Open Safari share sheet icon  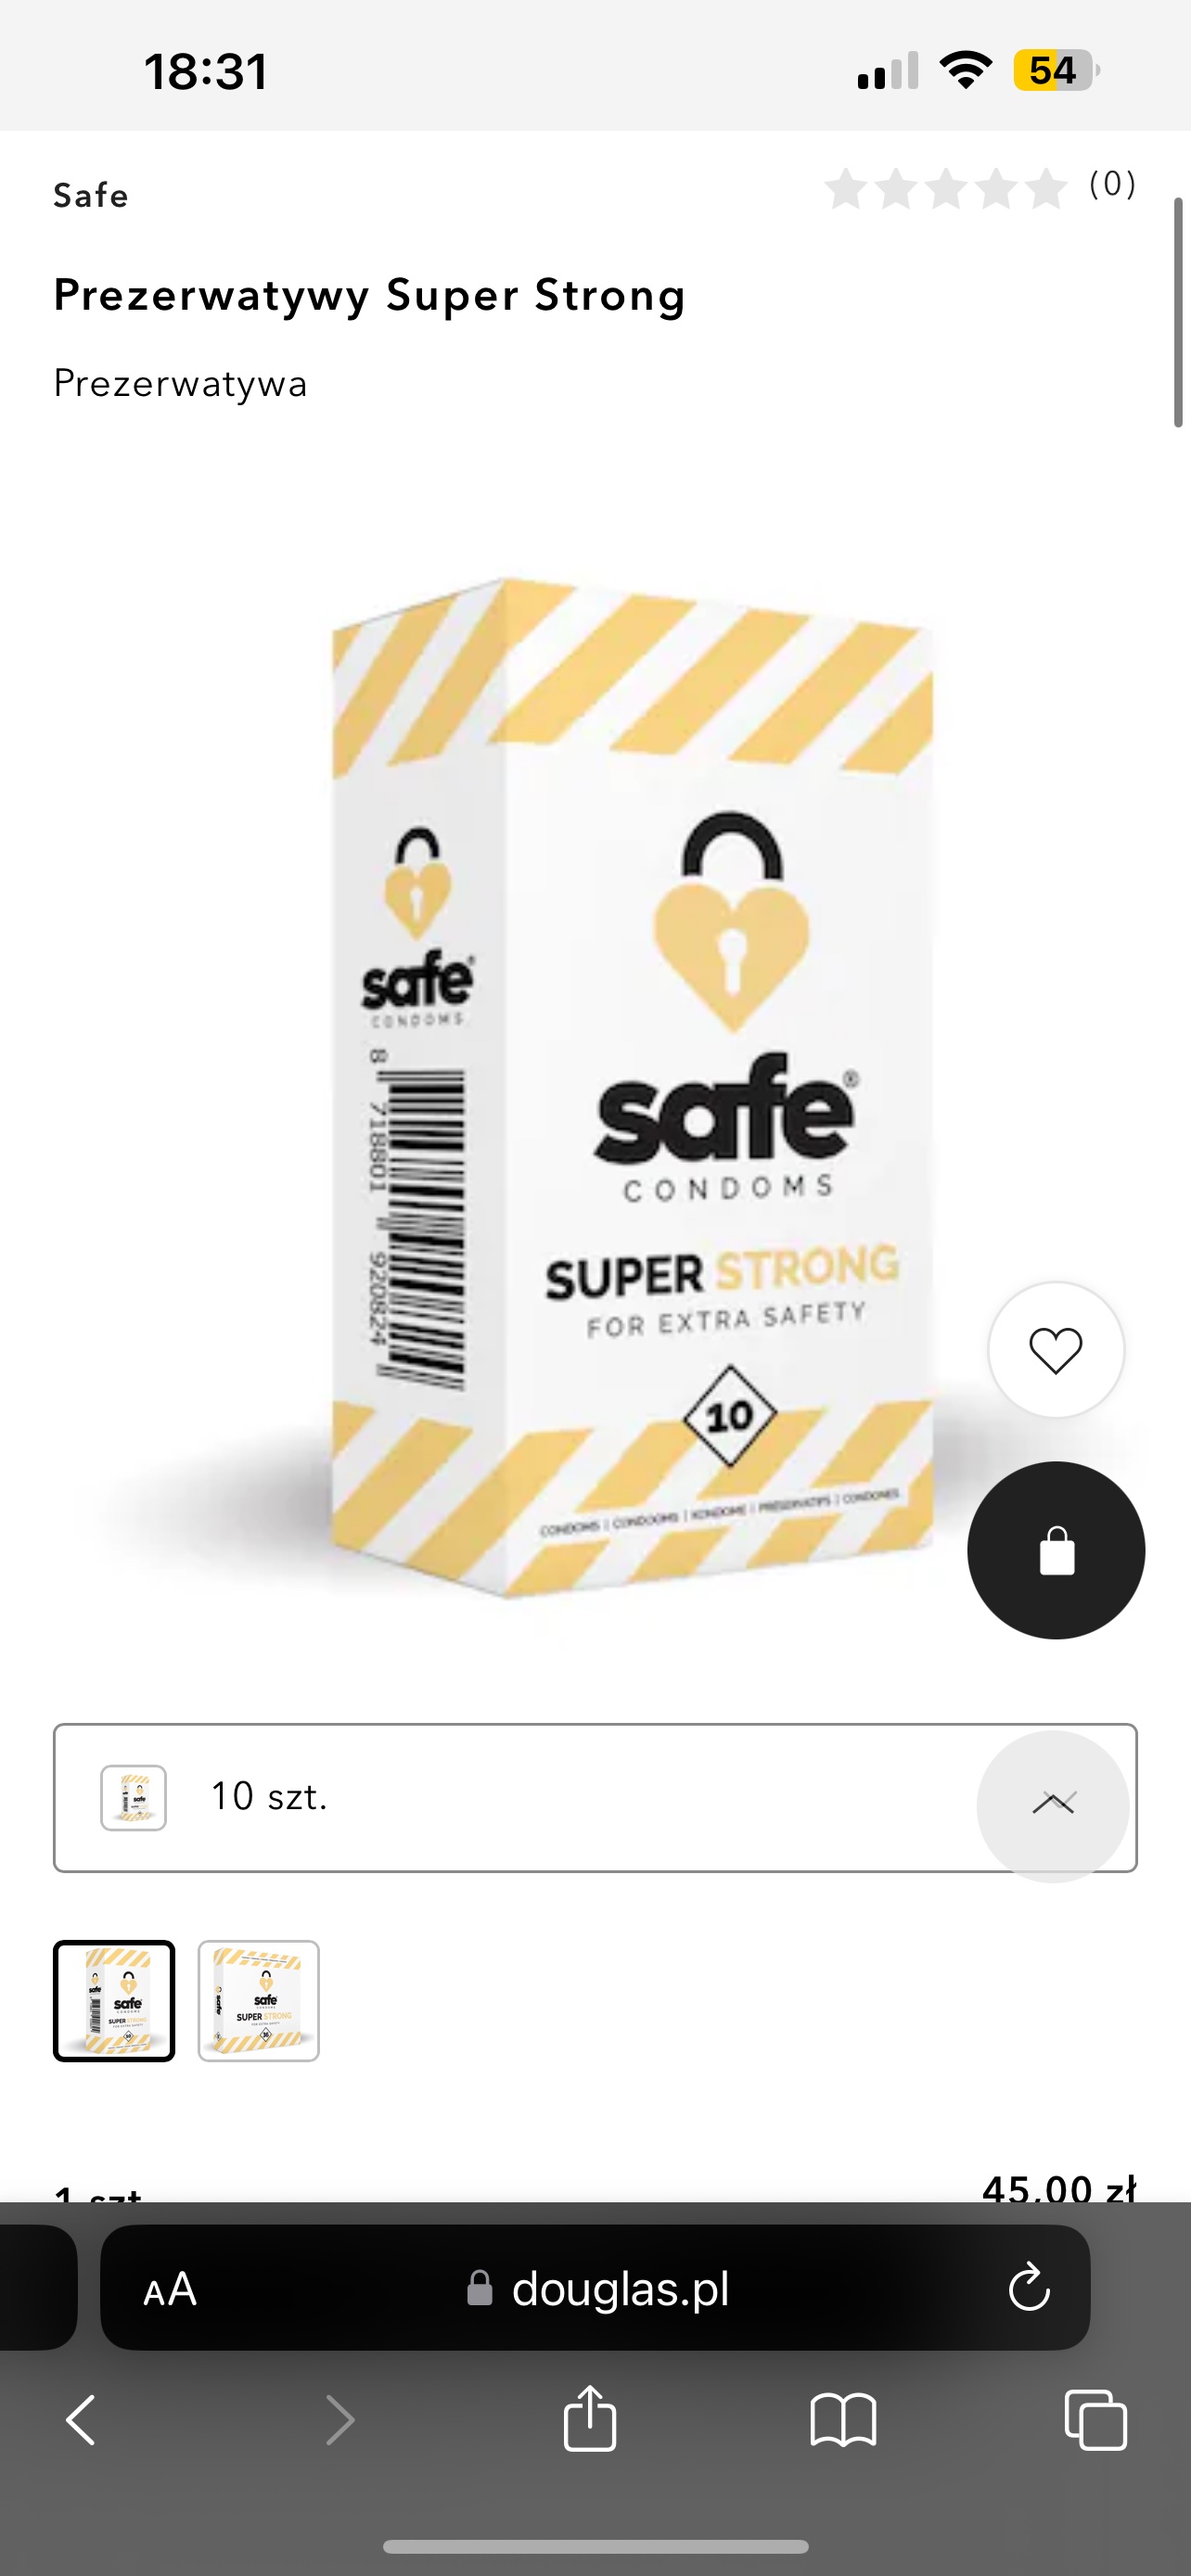(590, 2420)
